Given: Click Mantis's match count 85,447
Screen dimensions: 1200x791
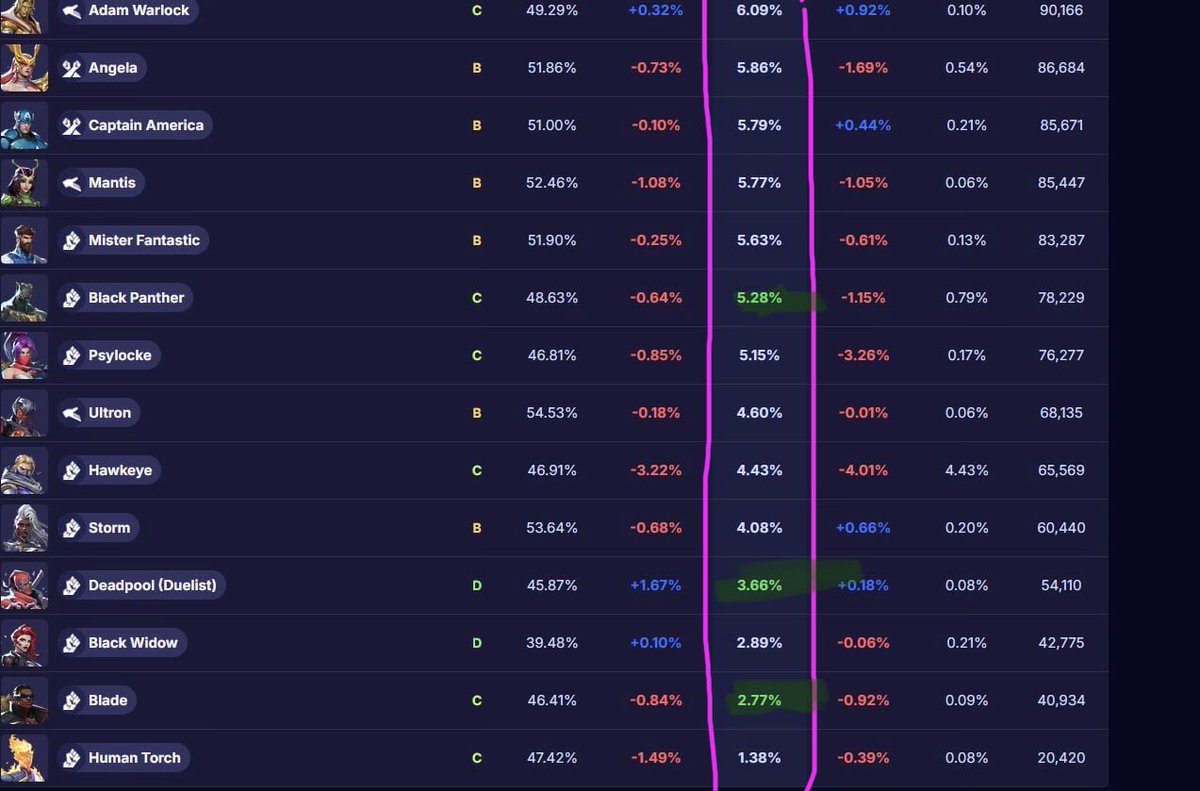Looking at the screenshot, I should [x=1060, y=183].
